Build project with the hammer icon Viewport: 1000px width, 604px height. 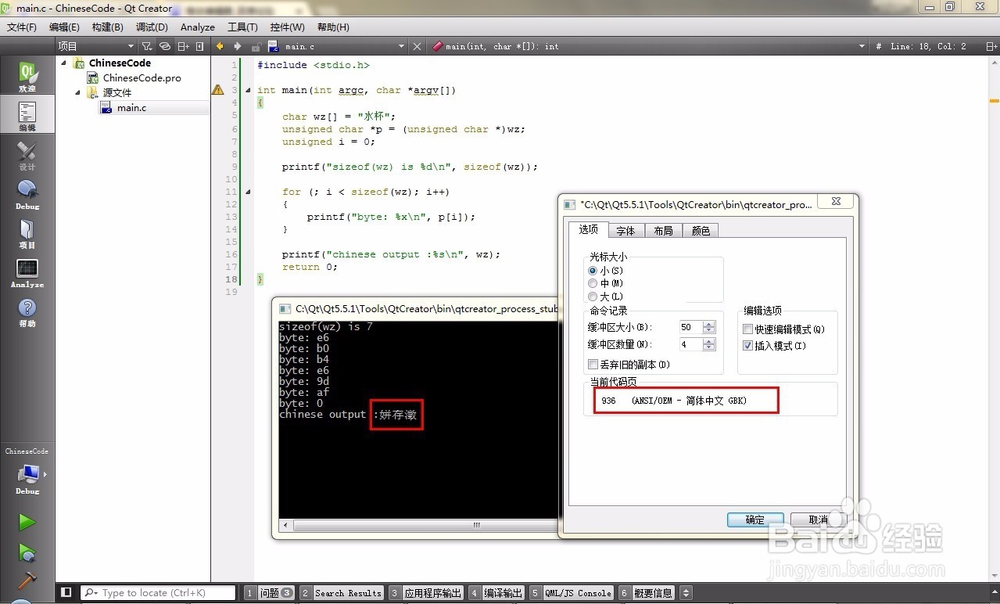(x=27, y=580)
